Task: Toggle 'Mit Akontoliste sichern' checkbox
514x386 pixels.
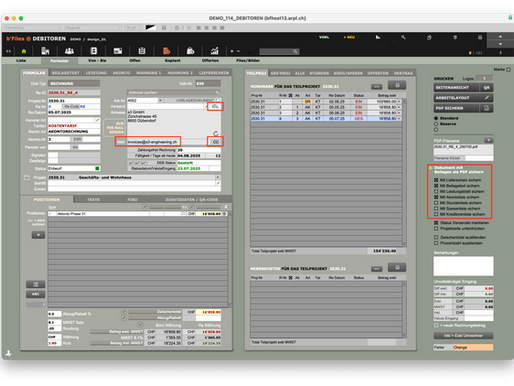Action: tap(436, 197)
